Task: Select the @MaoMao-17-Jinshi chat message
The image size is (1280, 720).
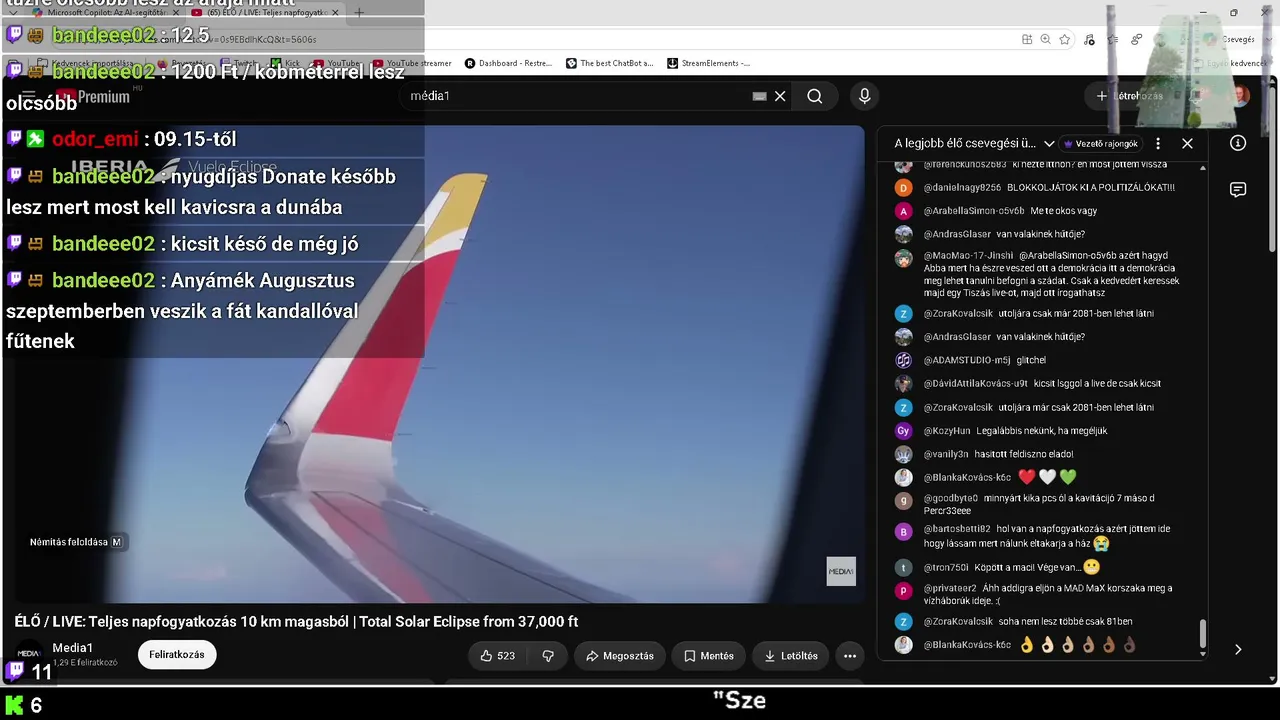Action: (1050, 274)
